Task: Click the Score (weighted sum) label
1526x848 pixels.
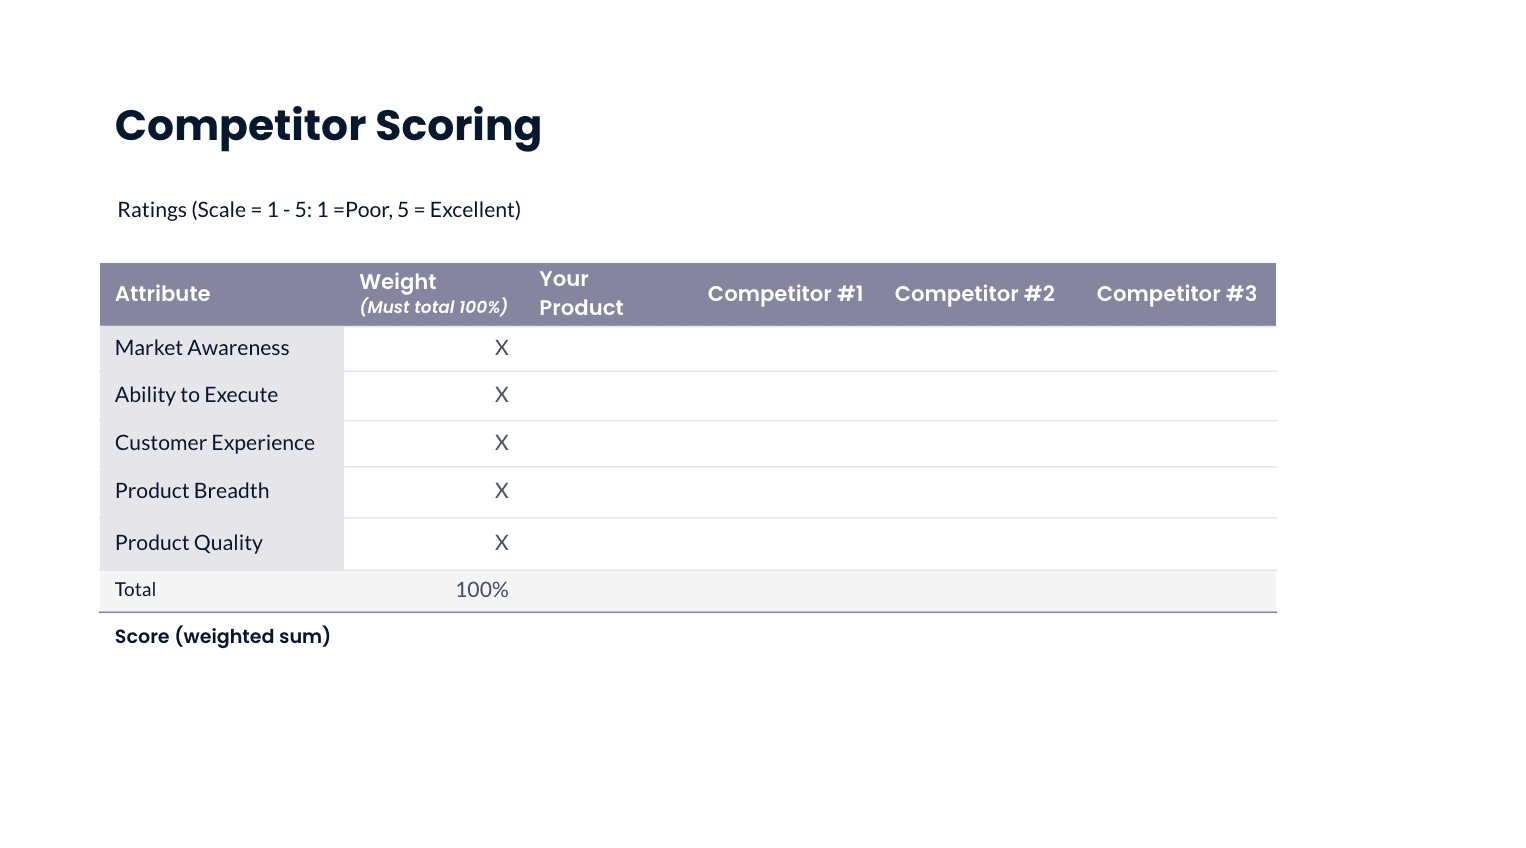Action: point(222,637)
